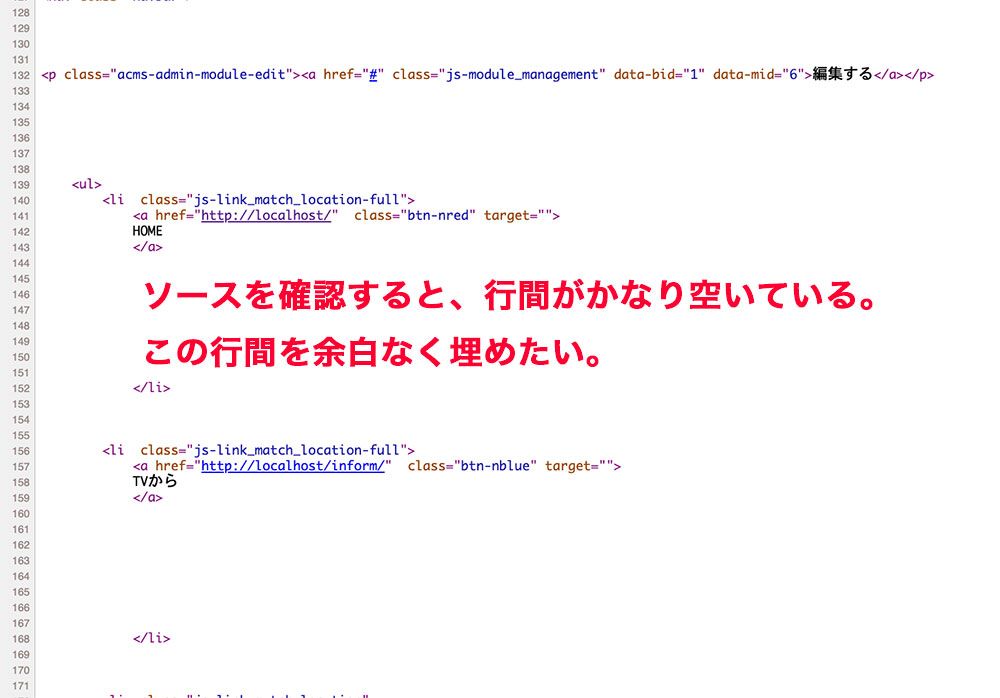Click line number 132 in the gutter

pos(20,75)
